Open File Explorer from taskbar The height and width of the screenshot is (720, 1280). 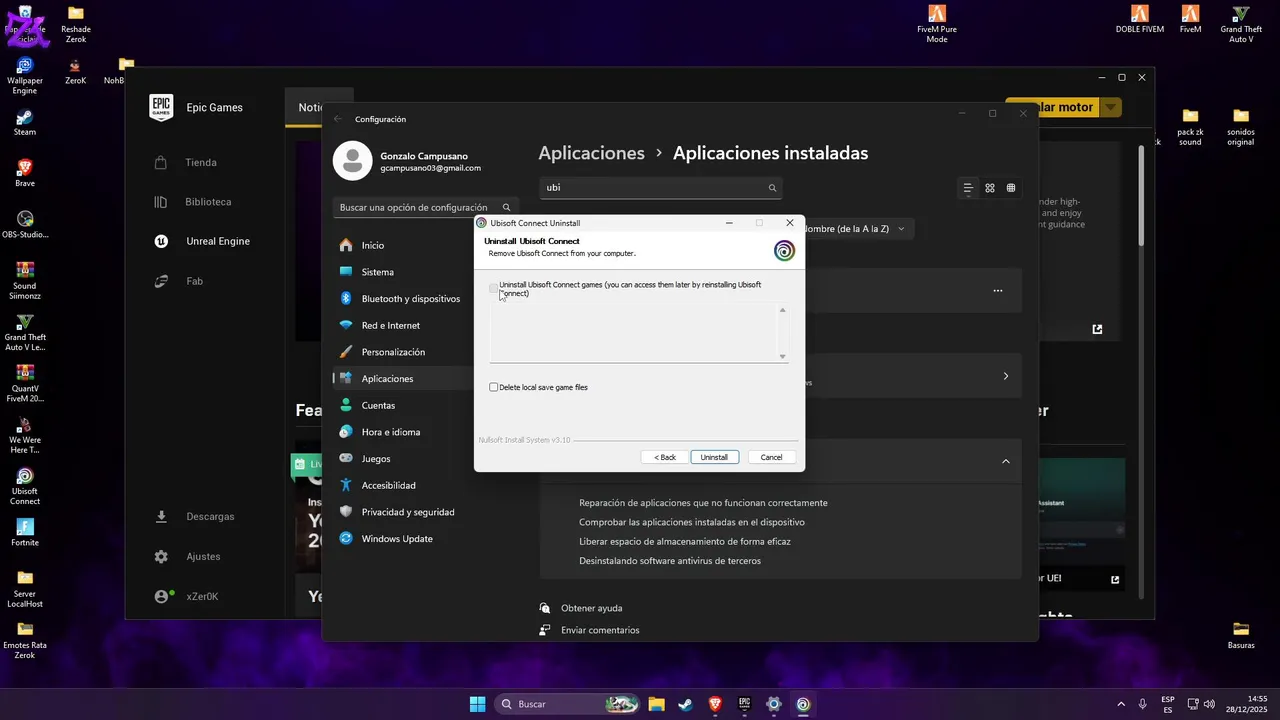click(x=656, y=704)
